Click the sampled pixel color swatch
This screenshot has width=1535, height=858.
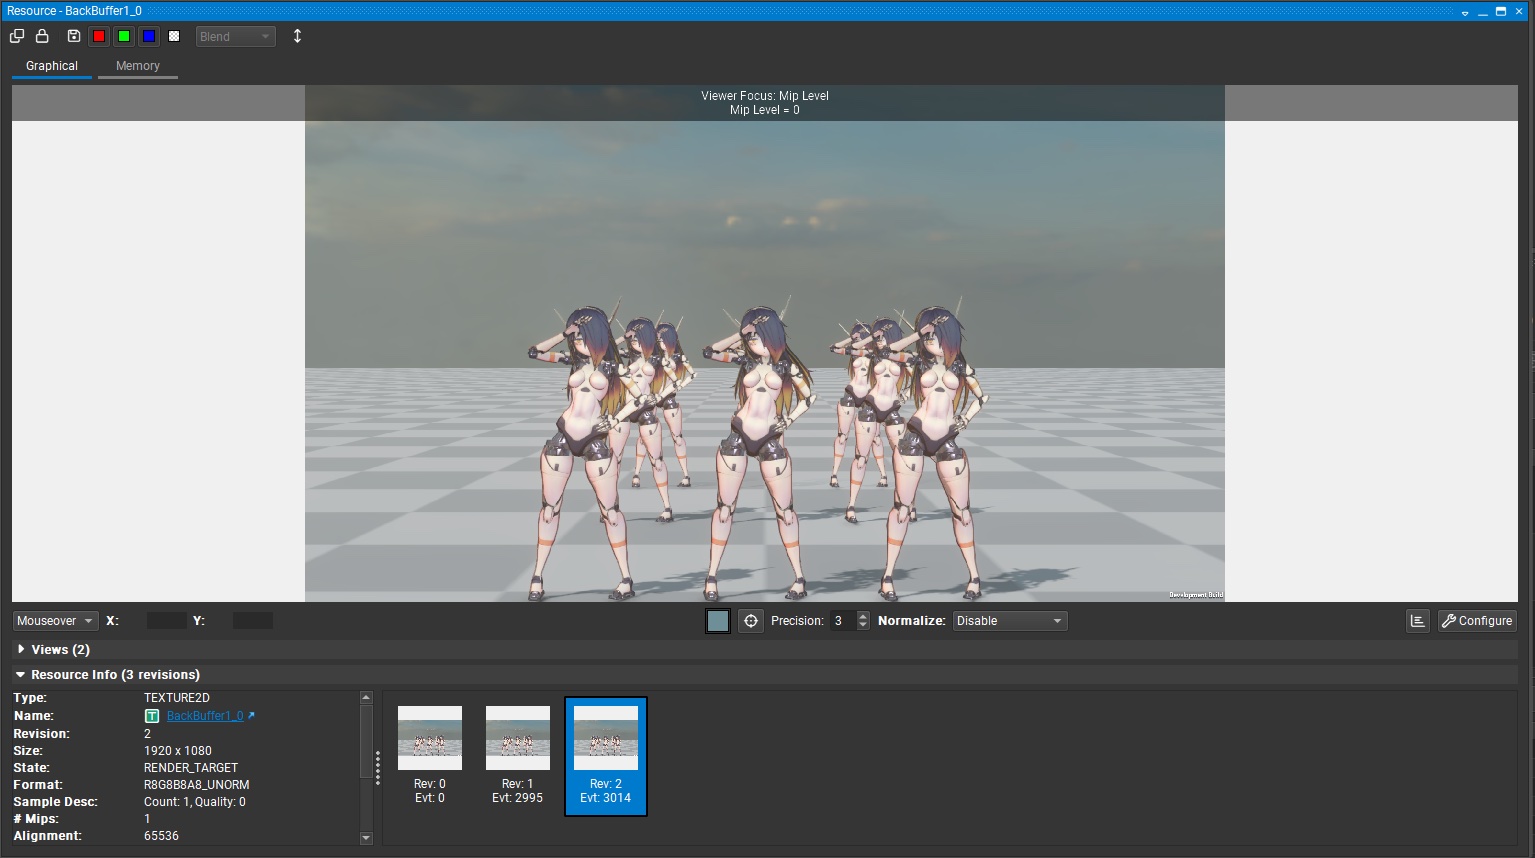click(718, 621)
